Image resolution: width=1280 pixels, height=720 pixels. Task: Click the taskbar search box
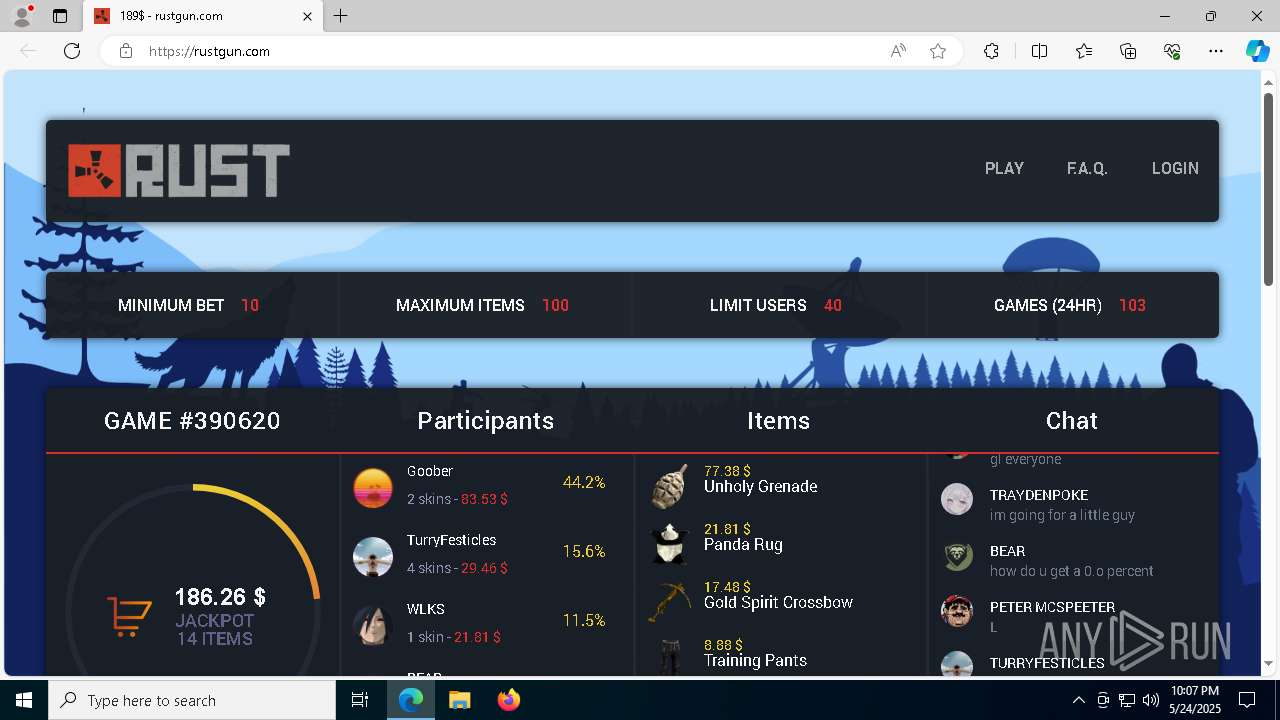(192, 700)
